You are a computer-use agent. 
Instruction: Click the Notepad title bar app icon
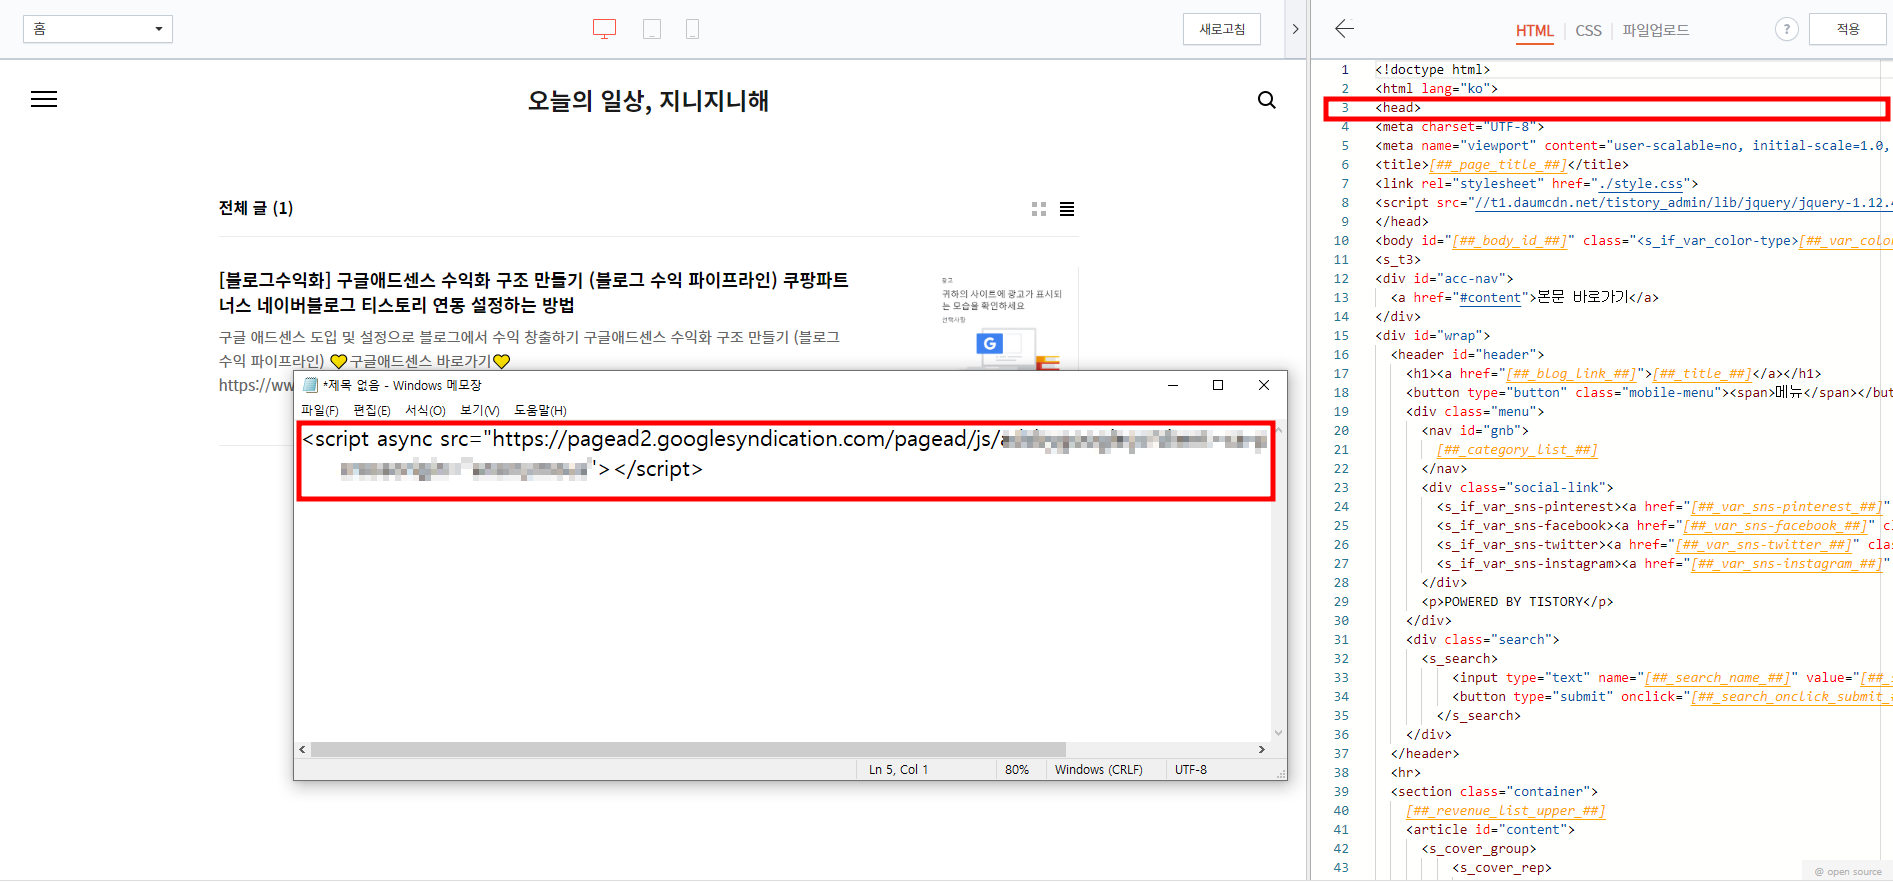click(310, 385)
